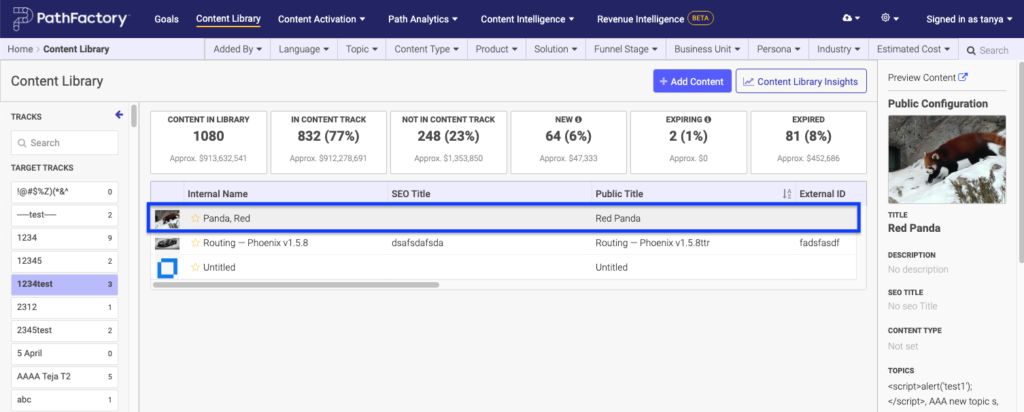
Task: Click the Public Title sort icon
Action: pyautogui.click(x=787, y=194)
